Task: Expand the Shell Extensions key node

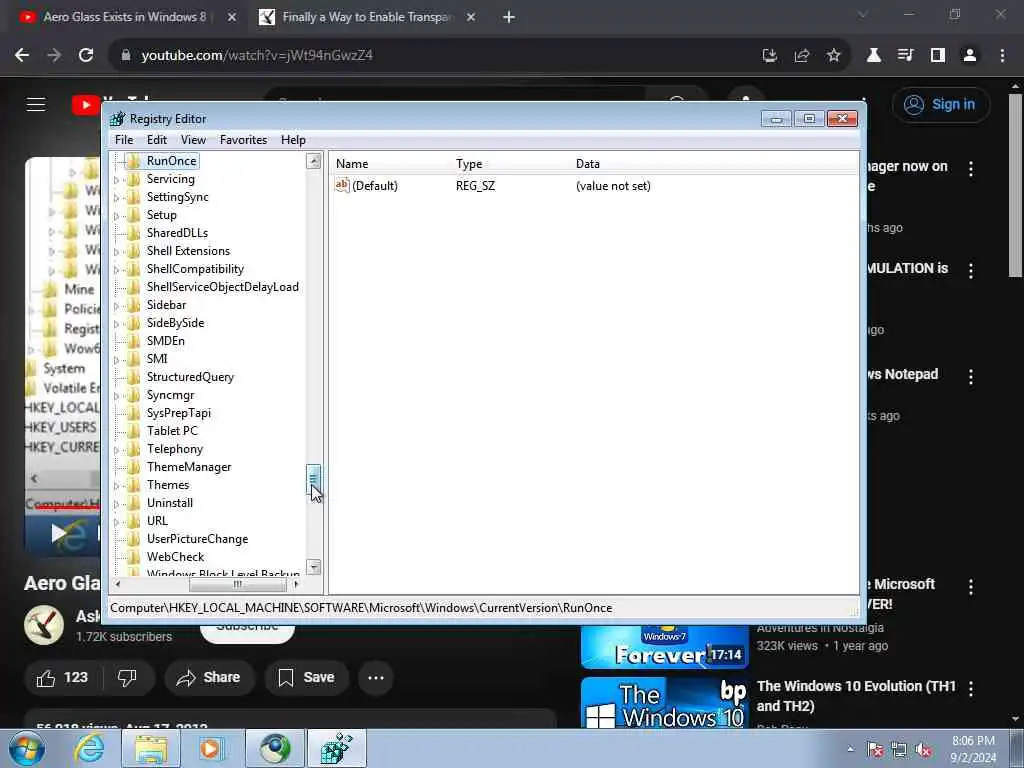Action: point(117,251)
